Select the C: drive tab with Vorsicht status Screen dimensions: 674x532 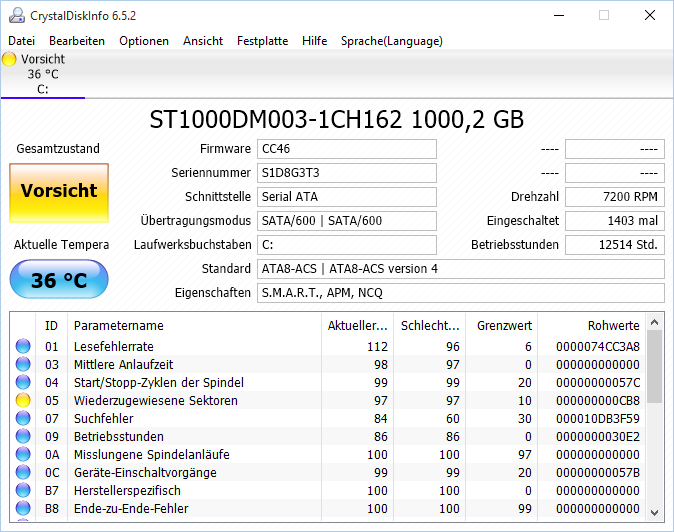point(43,74)
